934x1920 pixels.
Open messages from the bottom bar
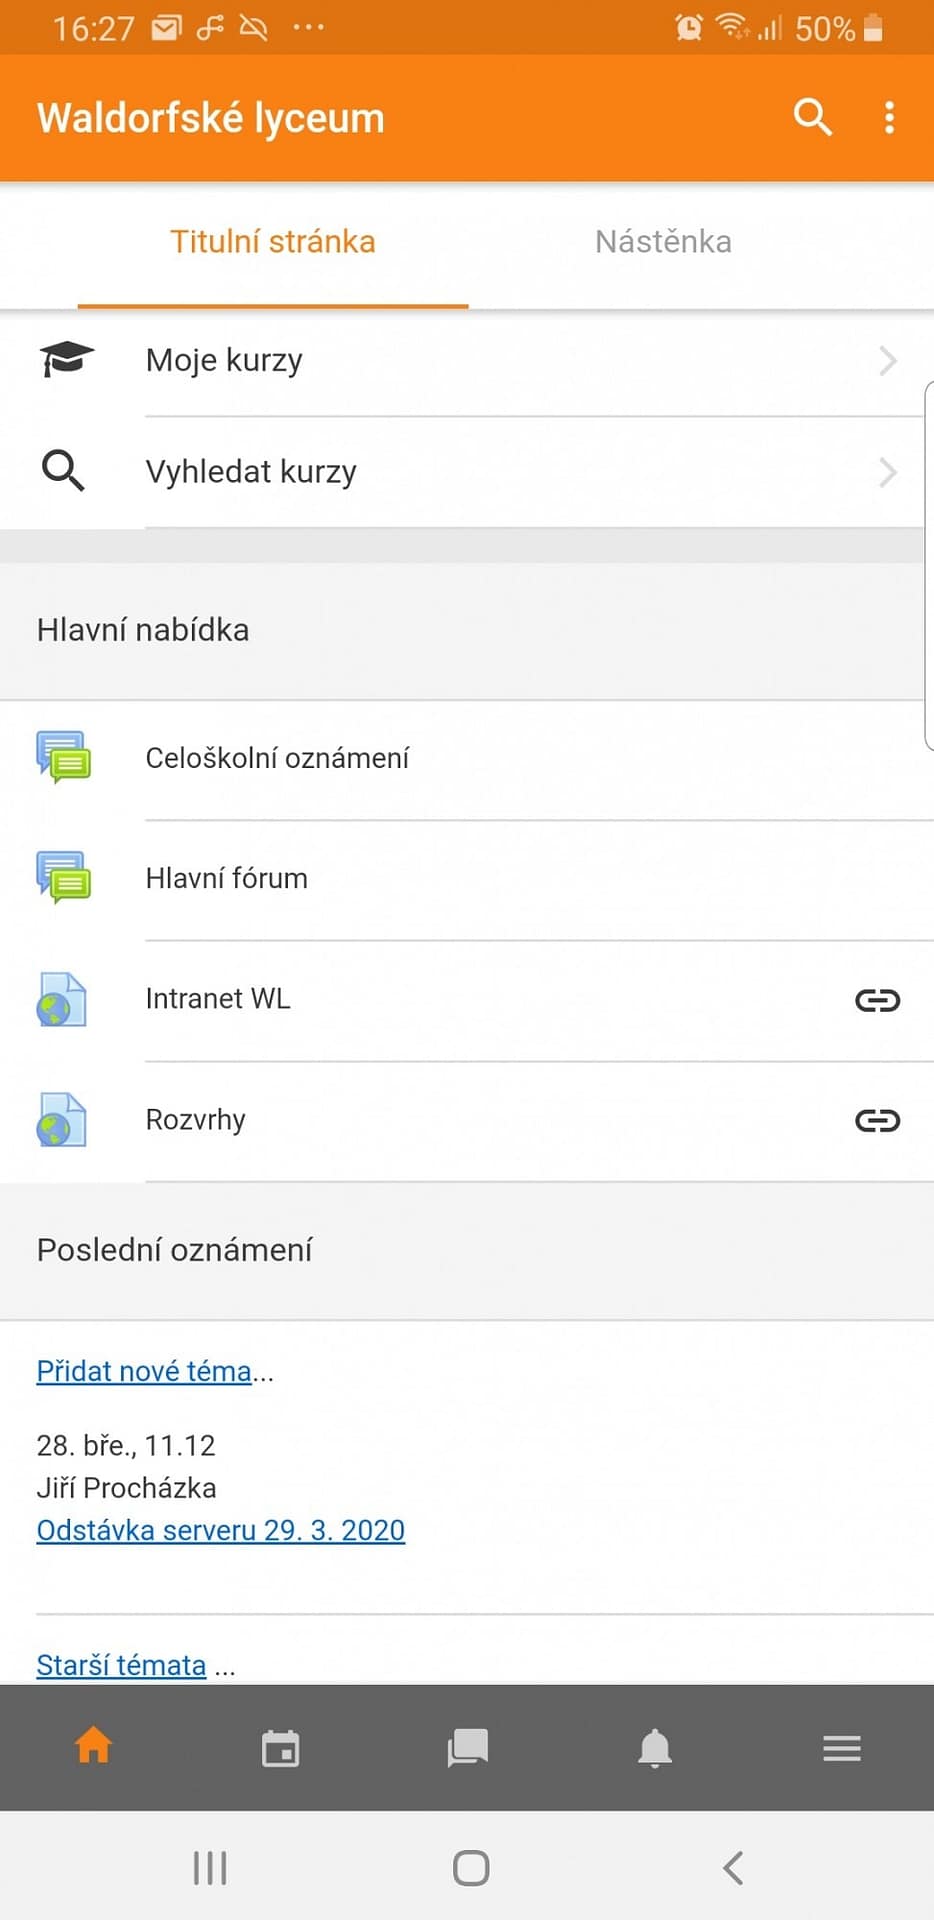pos(467,1748)
